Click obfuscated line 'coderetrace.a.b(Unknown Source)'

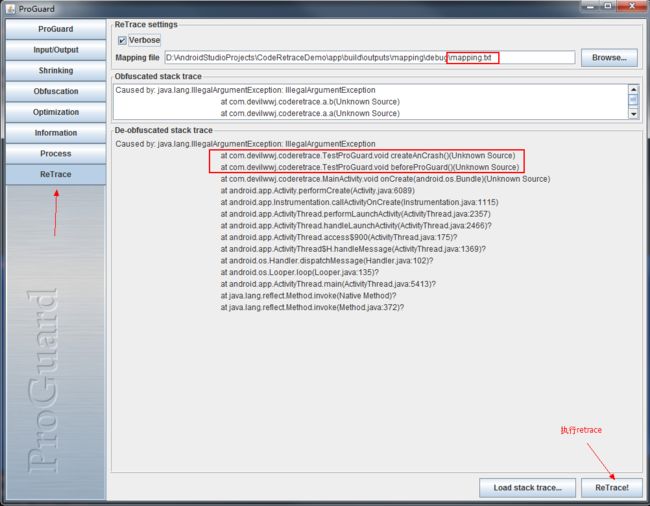[310, 102]
